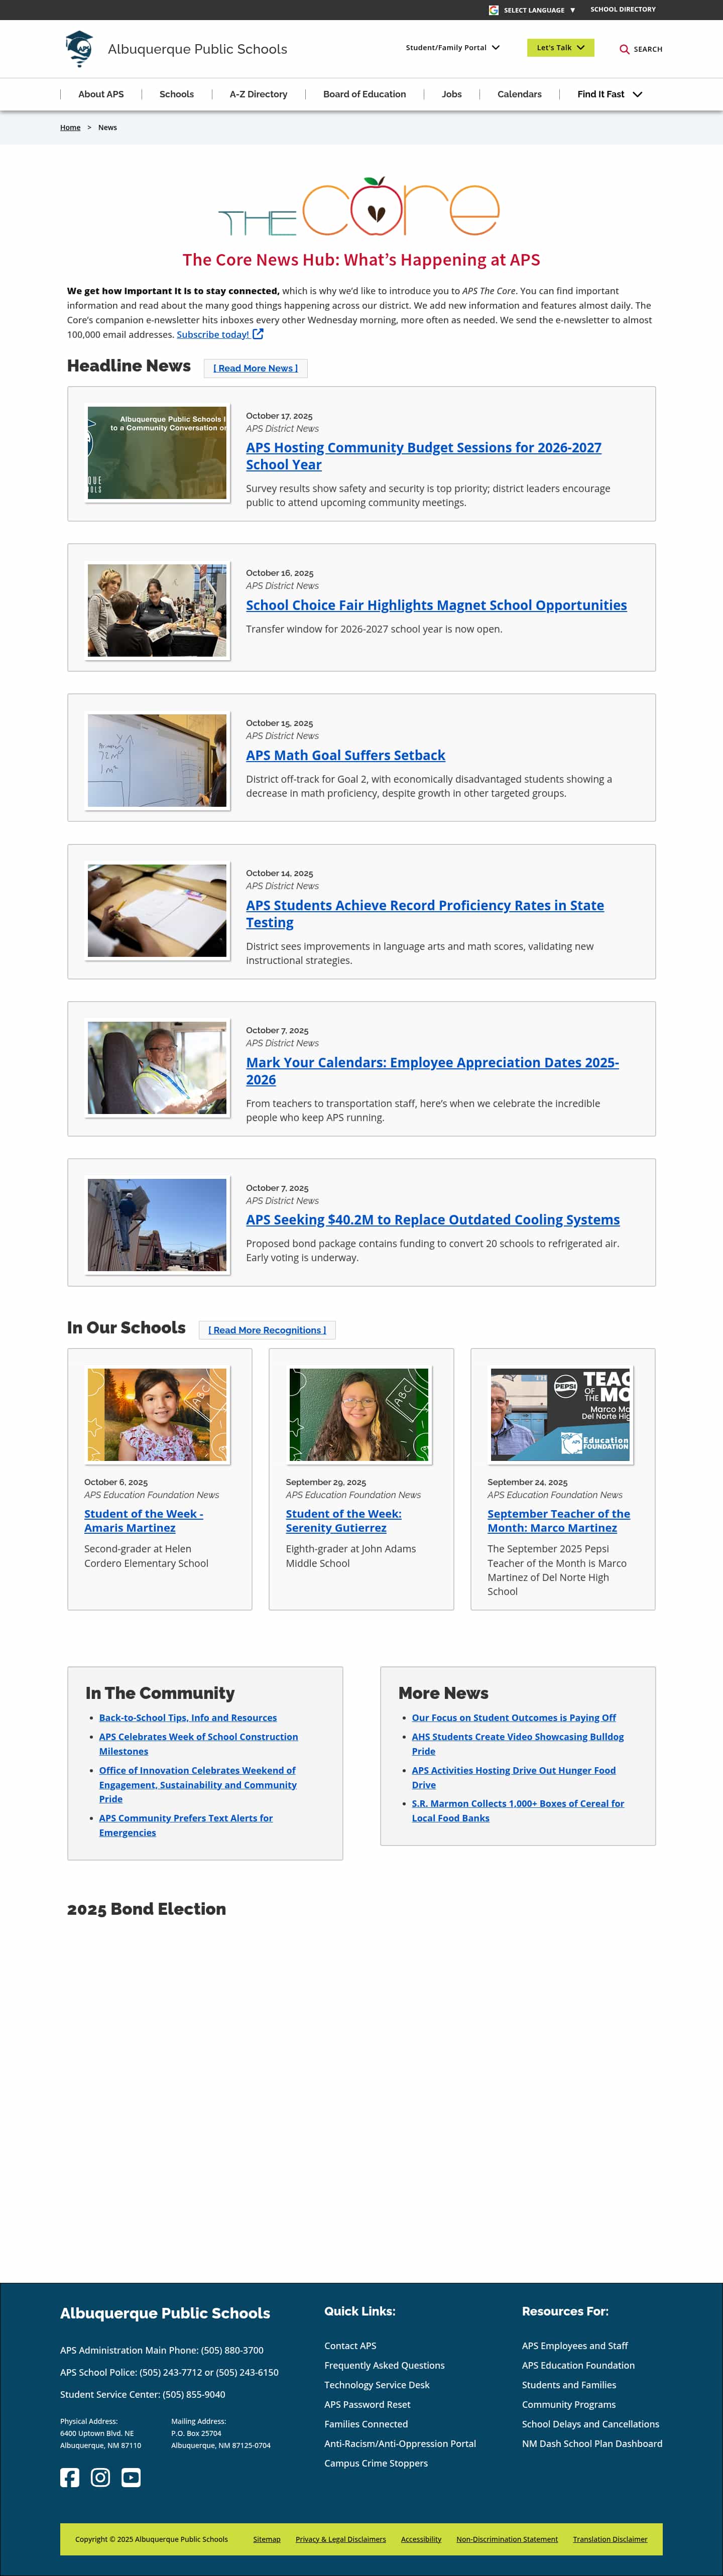Open the About APS menu item
This screenshot has width=723, height=2576.
pyautogui.click(x=101, y=94)
